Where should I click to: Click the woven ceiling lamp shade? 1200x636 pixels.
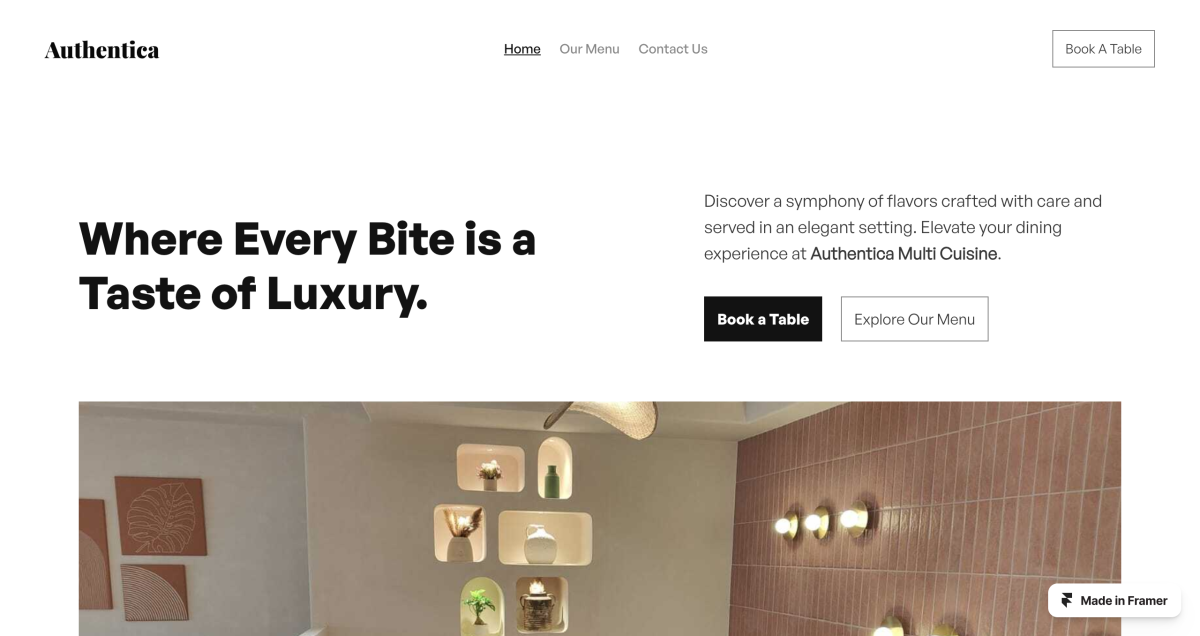click(598, 418)
